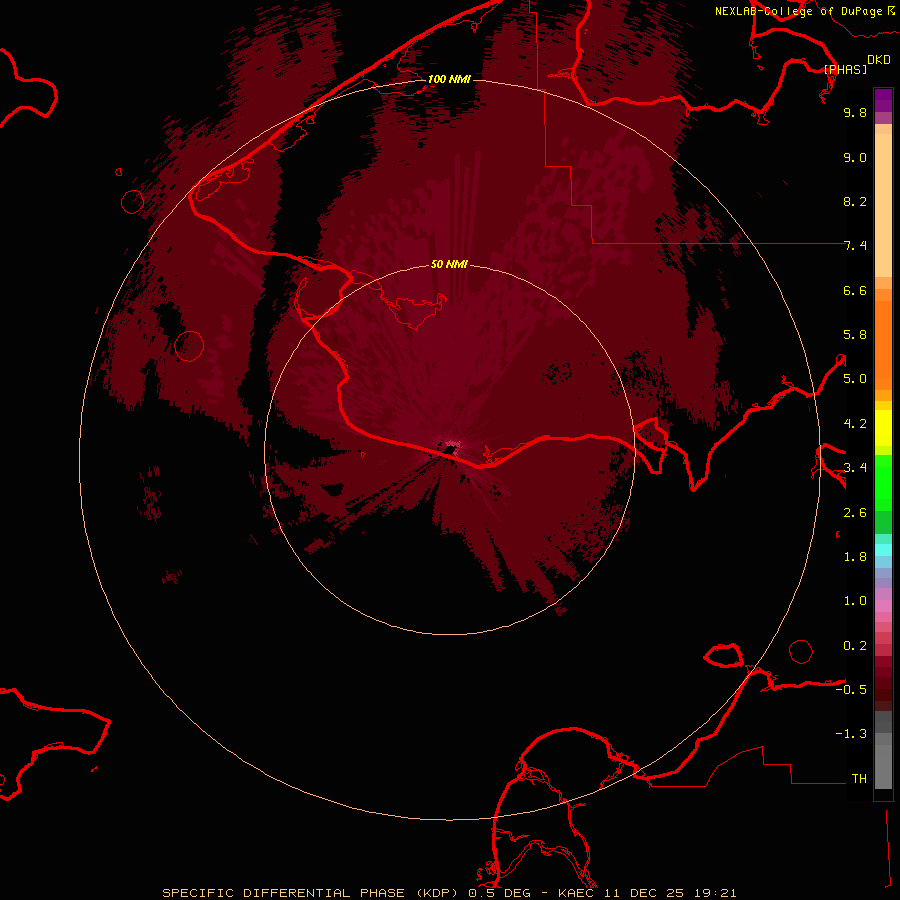Pick the bright green band on the color bar
Screen dimensions: 900x900
point(883,483)
